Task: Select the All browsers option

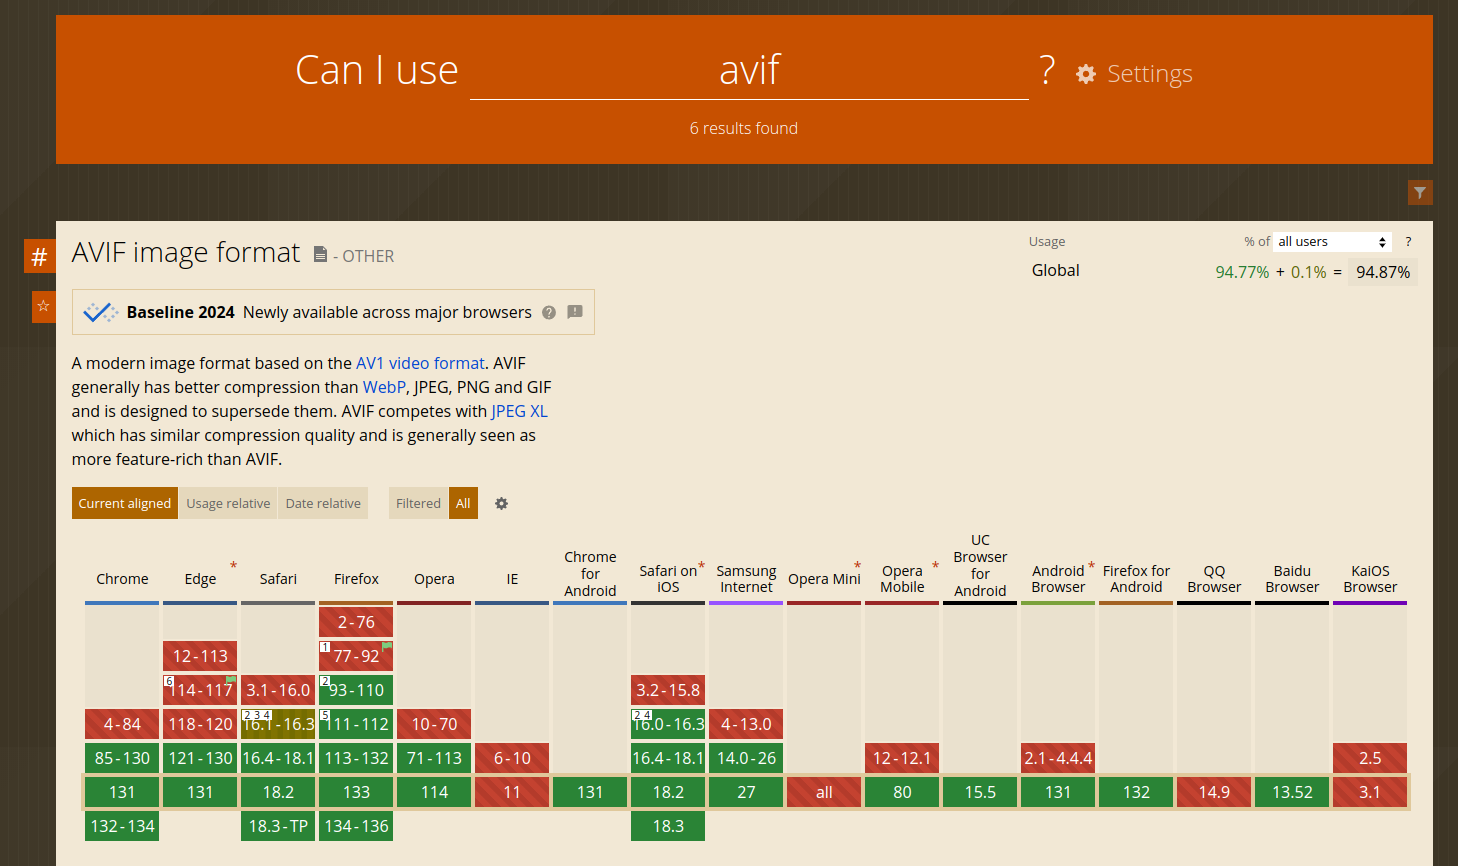Action: (x=463, y=503)
